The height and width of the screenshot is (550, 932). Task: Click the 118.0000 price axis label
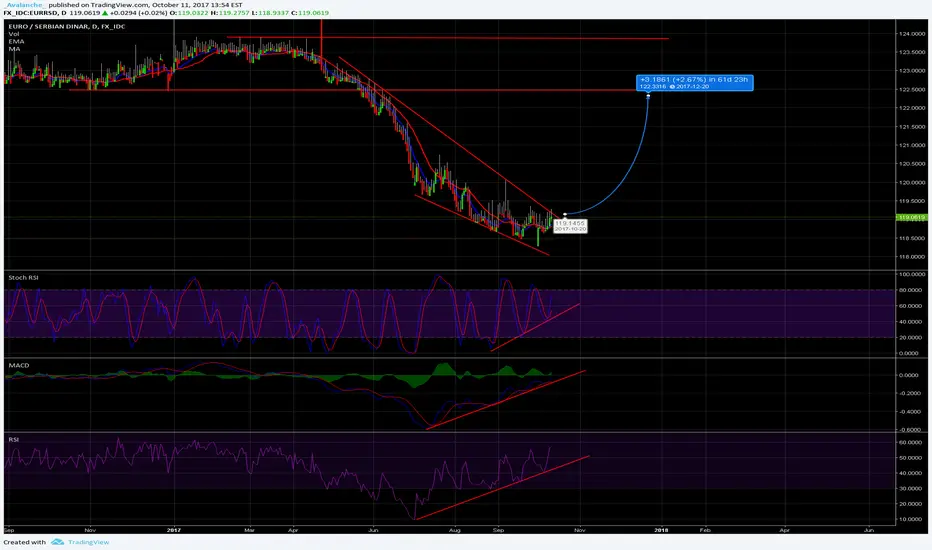tap(912, 257)
